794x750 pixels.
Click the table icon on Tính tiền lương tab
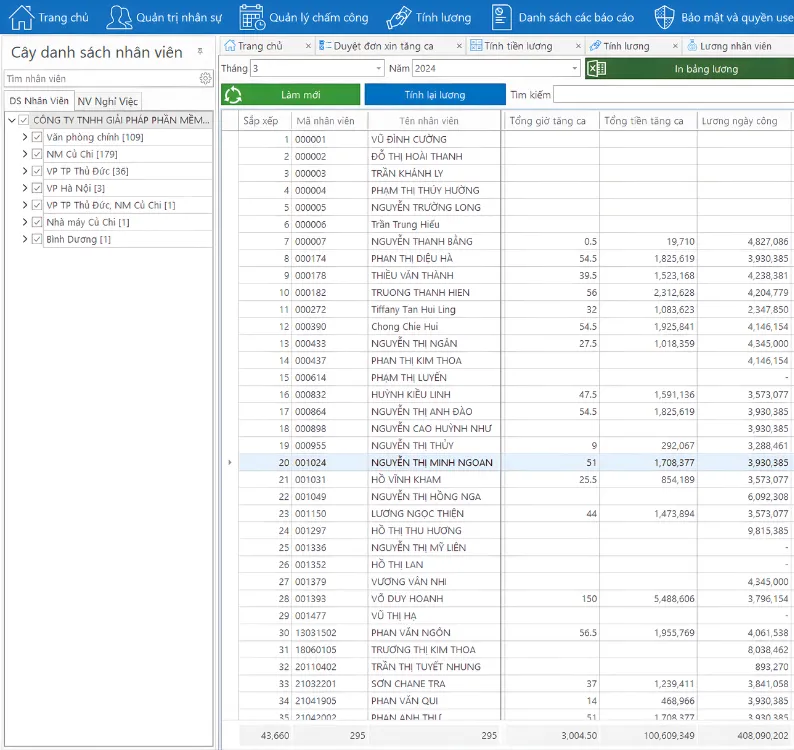pyautogui.click(x=476, y=46)
